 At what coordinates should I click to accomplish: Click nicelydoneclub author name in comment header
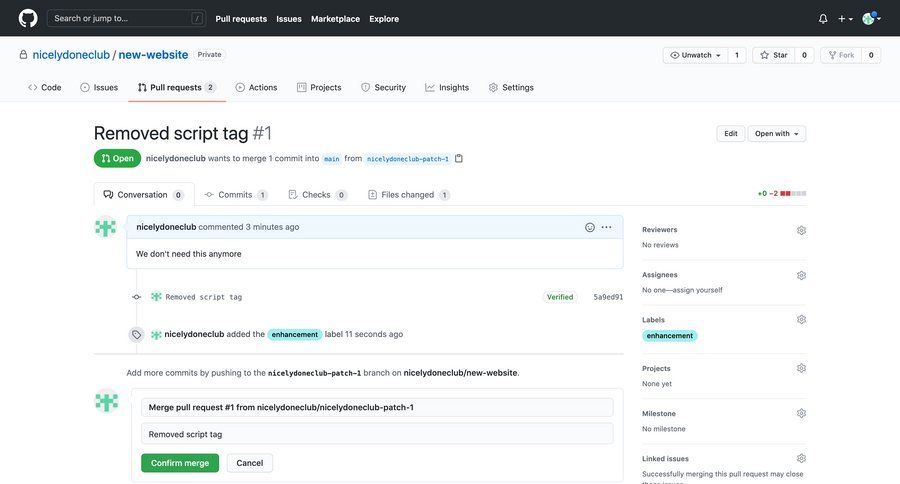click(166, 227)
